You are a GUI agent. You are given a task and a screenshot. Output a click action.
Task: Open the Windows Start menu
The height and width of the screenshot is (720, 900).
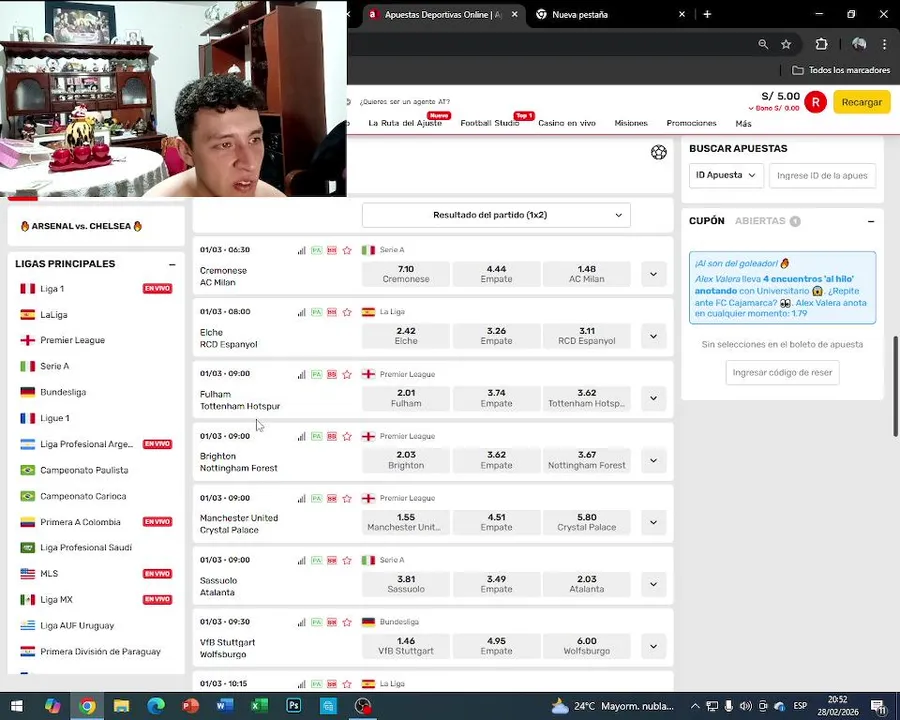point(17,706)
